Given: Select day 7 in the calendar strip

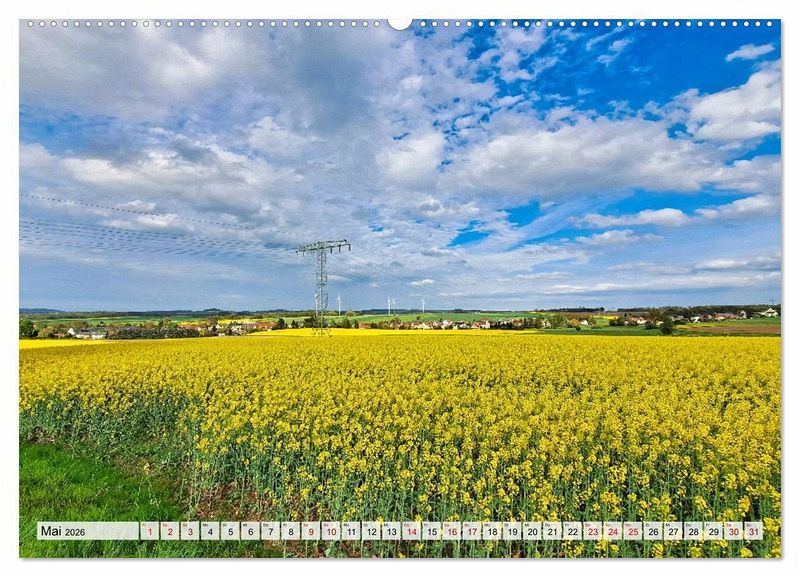Looking at the screenshot, I should [x=270, y=531].
